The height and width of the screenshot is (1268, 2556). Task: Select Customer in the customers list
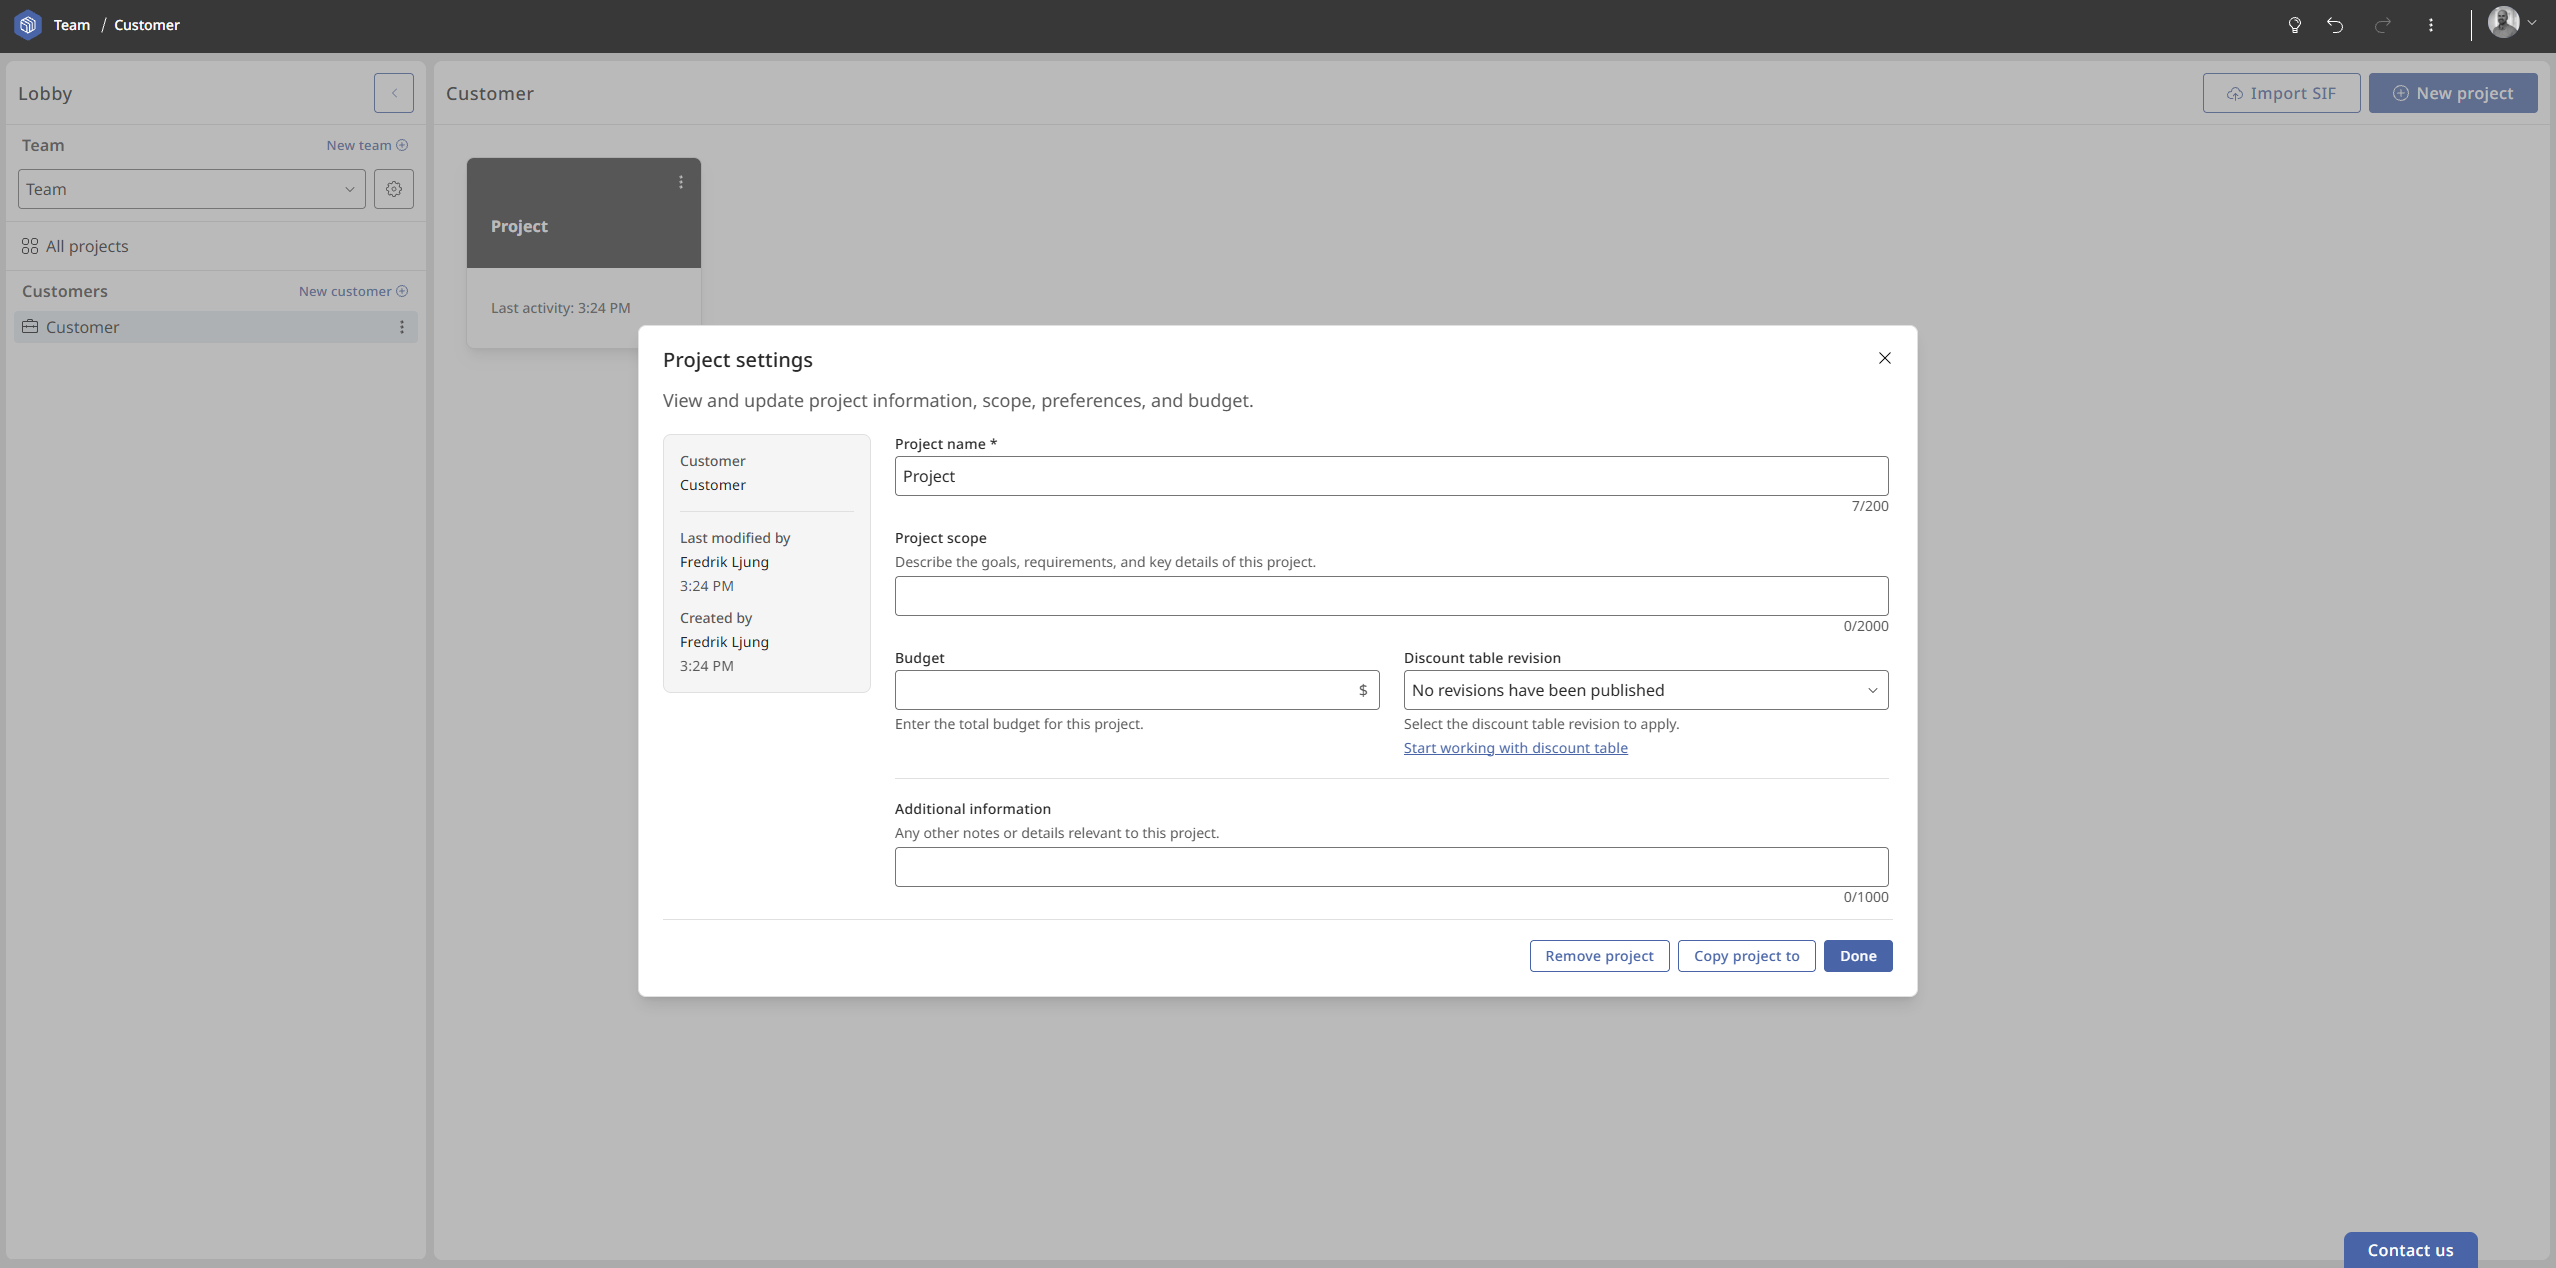point(216,327)
